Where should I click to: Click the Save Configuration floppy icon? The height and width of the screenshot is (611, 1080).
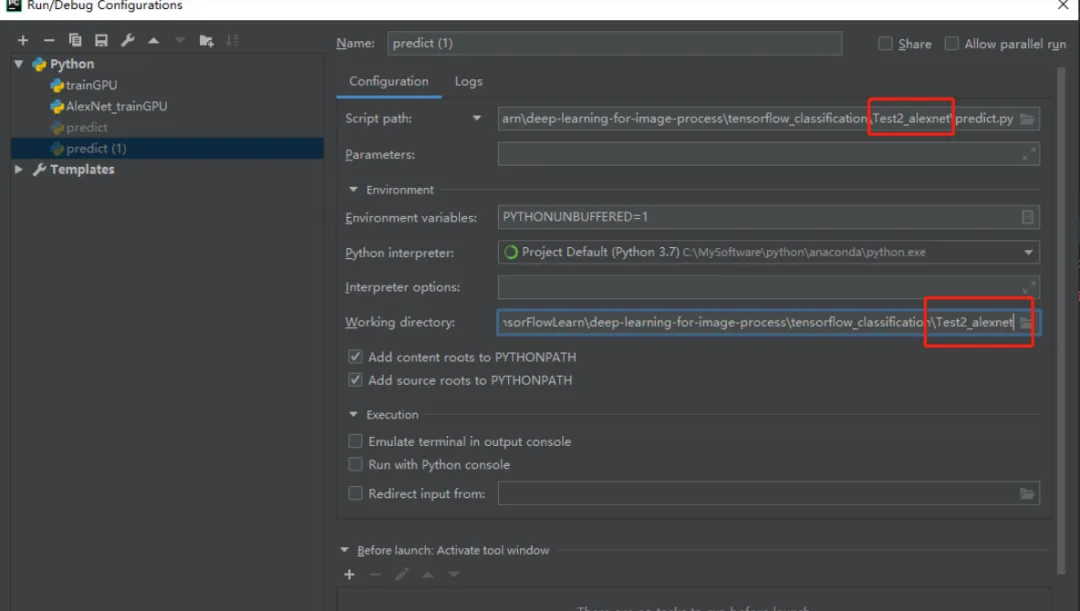[101, 41]
